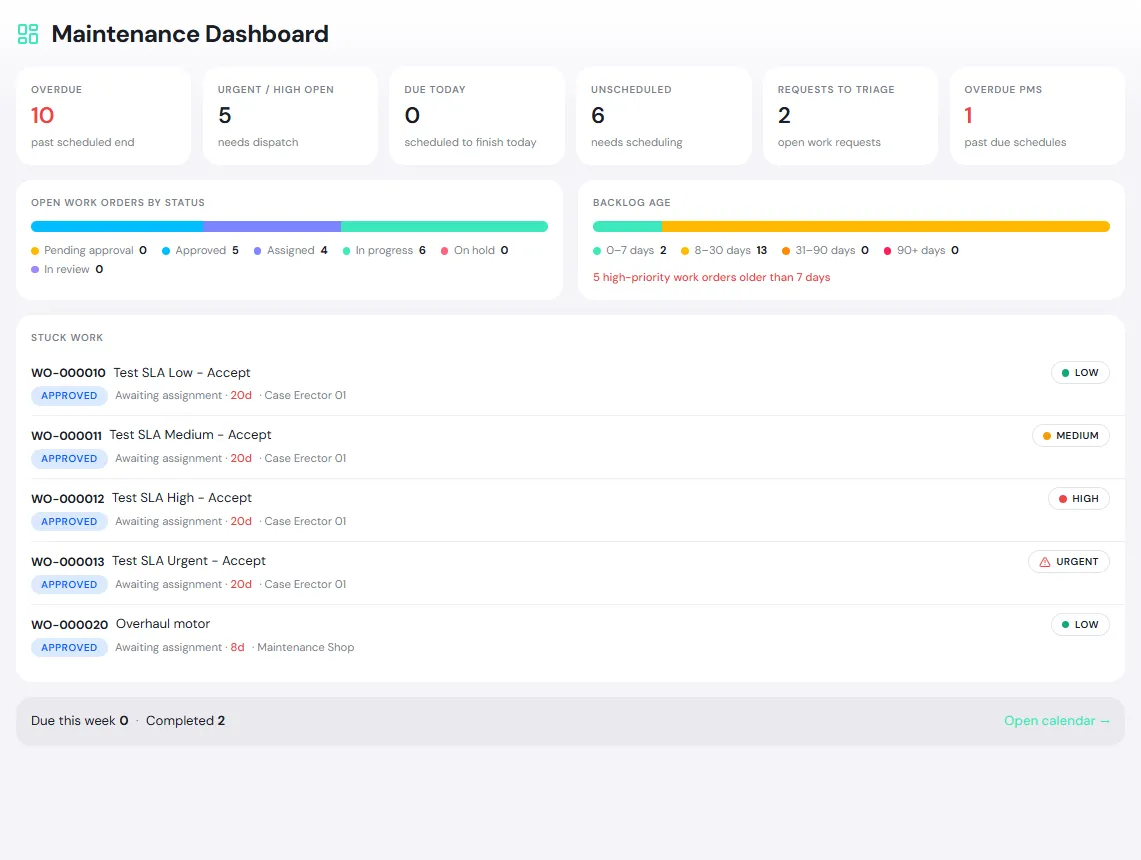Click the 8d age on Overhaul motor row

[x=237, y=648]
